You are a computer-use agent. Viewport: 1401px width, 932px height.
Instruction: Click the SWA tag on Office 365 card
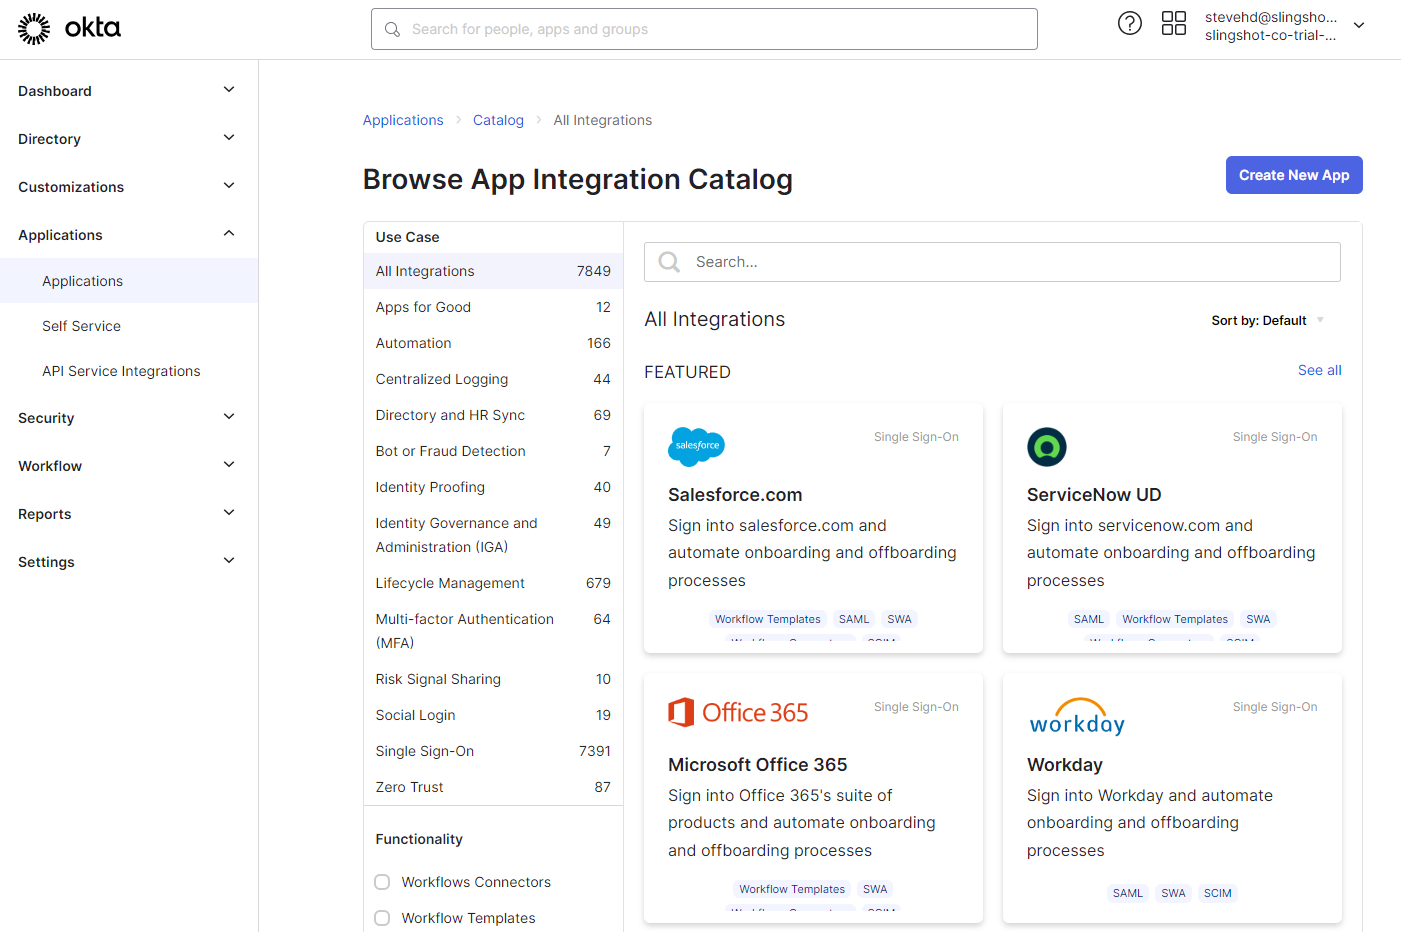tap(875, 889)
